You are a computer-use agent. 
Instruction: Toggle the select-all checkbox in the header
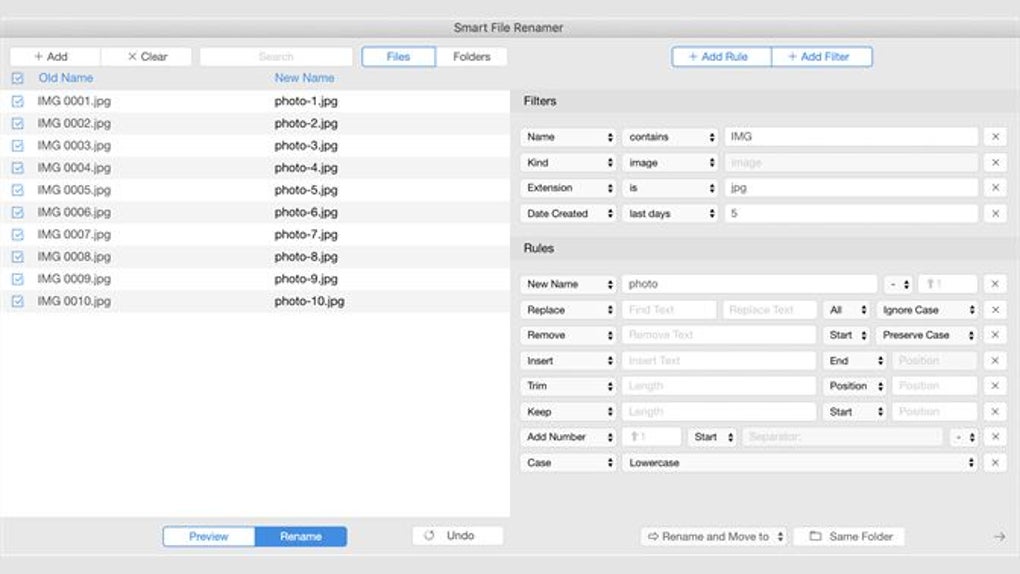click(x=17, y=78)
